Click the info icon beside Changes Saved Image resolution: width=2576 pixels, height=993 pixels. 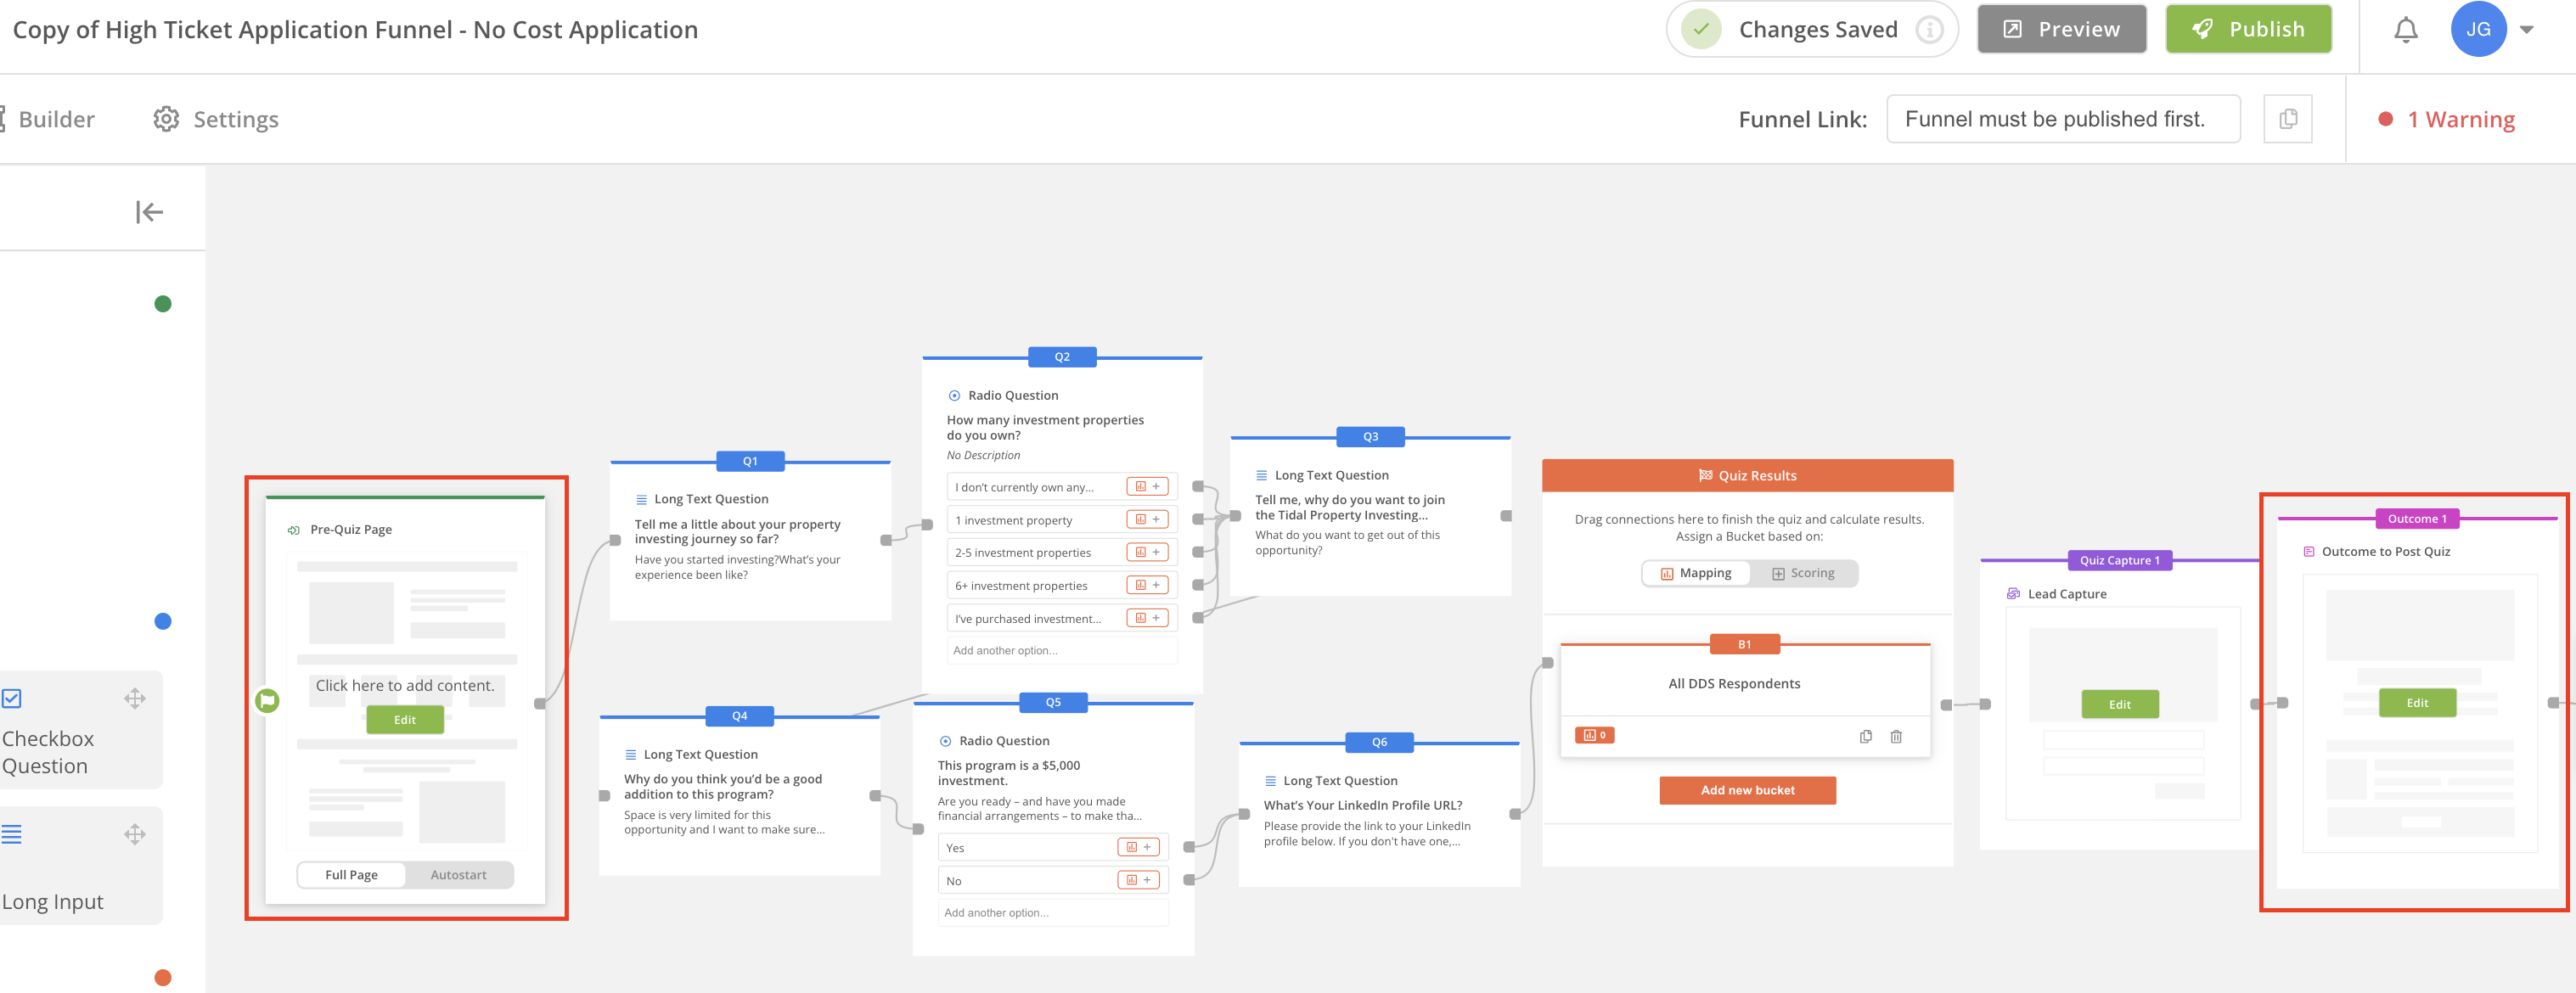1928,30
